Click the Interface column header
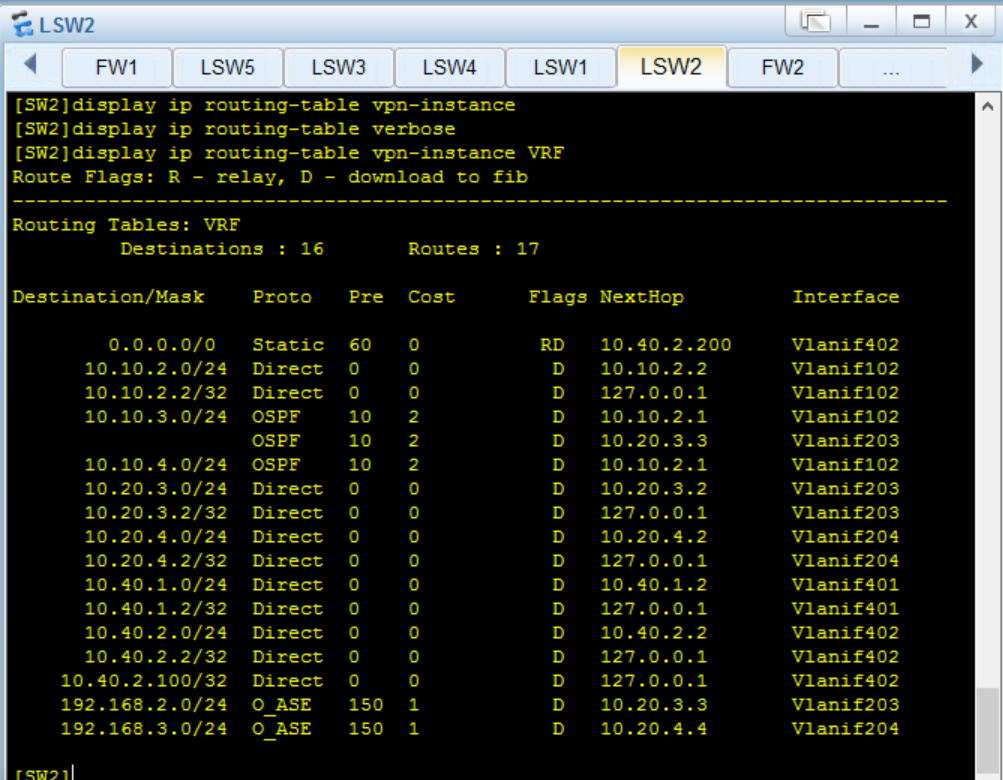Image resolution: width=1003 pixels, height=780 pixels. click(x=846, y=297)
